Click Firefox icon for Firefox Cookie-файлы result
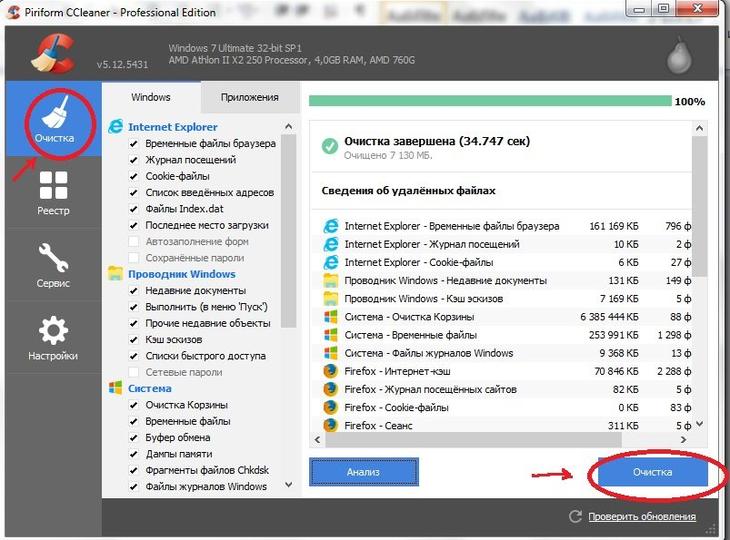 331,407
